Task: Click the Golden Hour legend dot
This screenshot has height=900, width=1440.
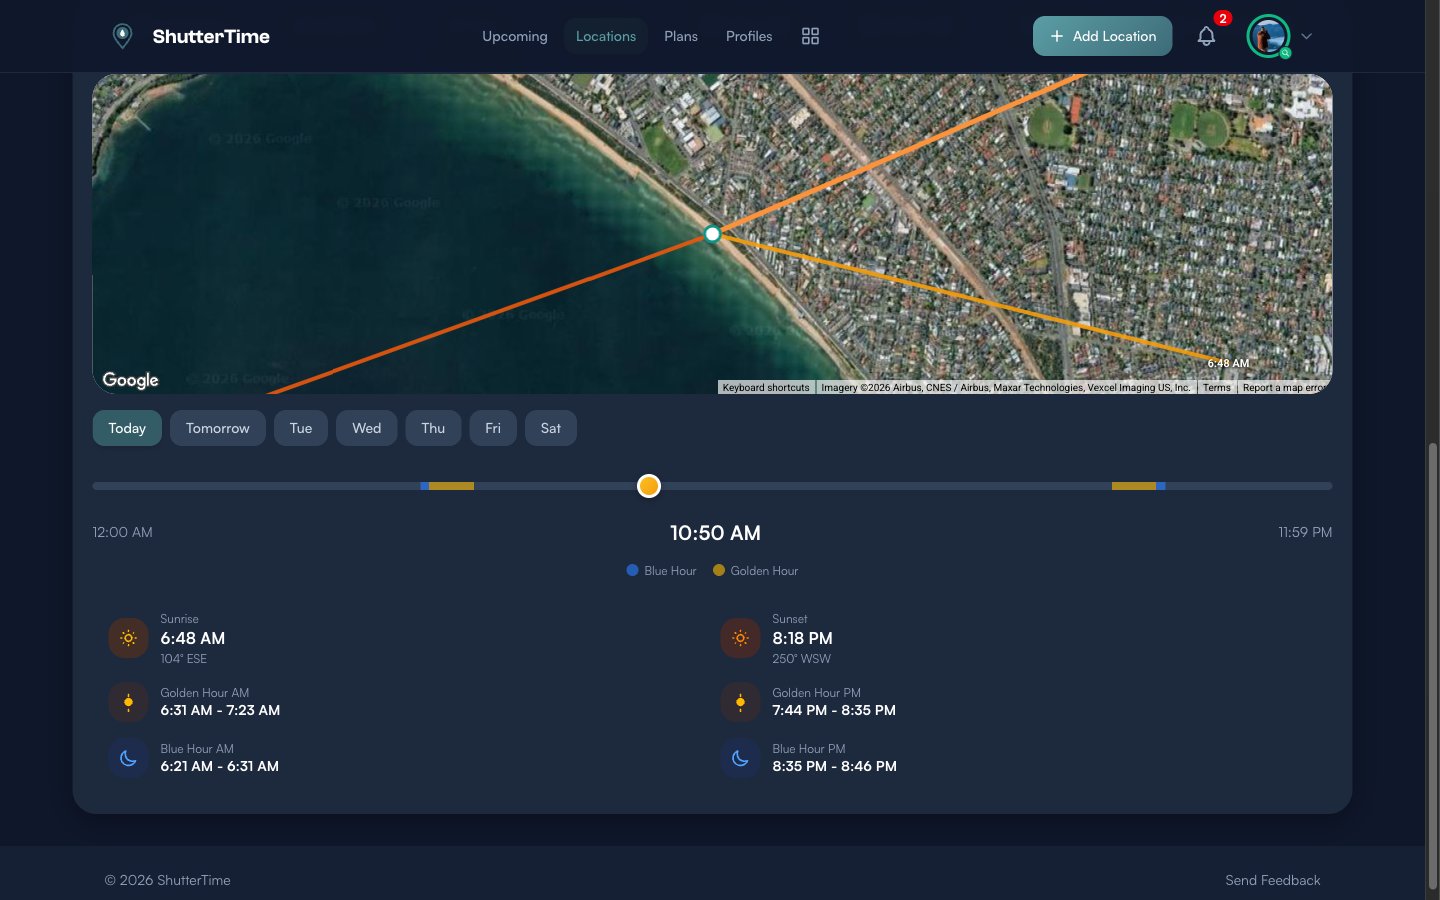Action: (x=718, y=570)
